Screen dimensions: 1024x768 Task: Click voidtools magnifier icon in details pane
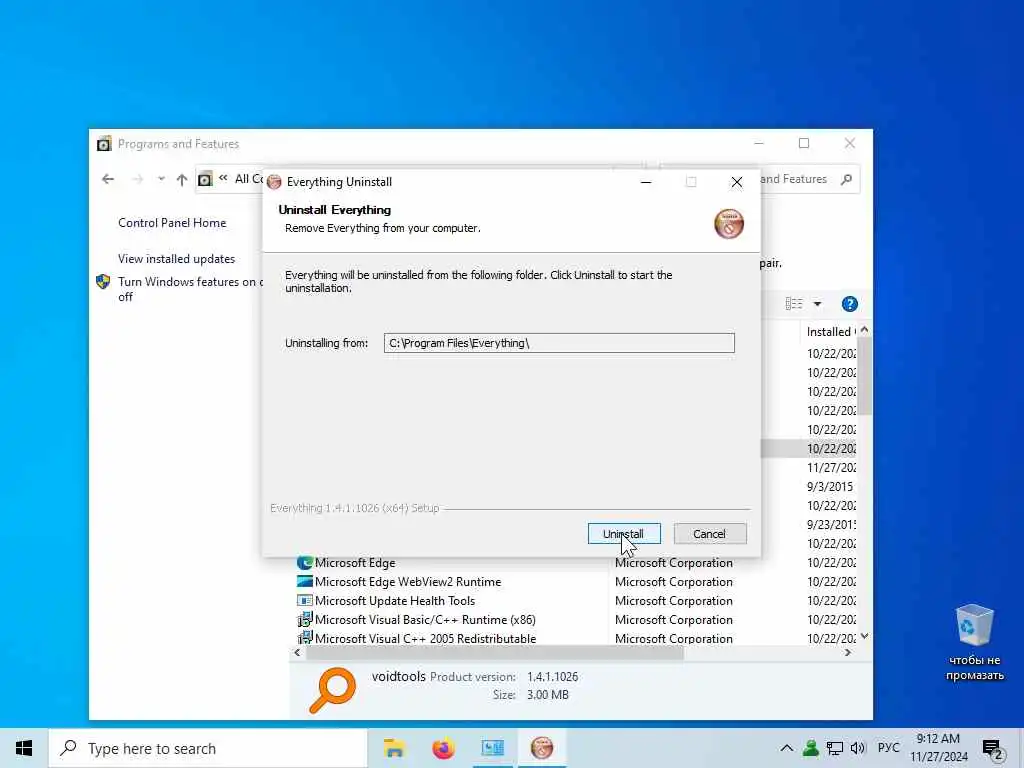333,690
